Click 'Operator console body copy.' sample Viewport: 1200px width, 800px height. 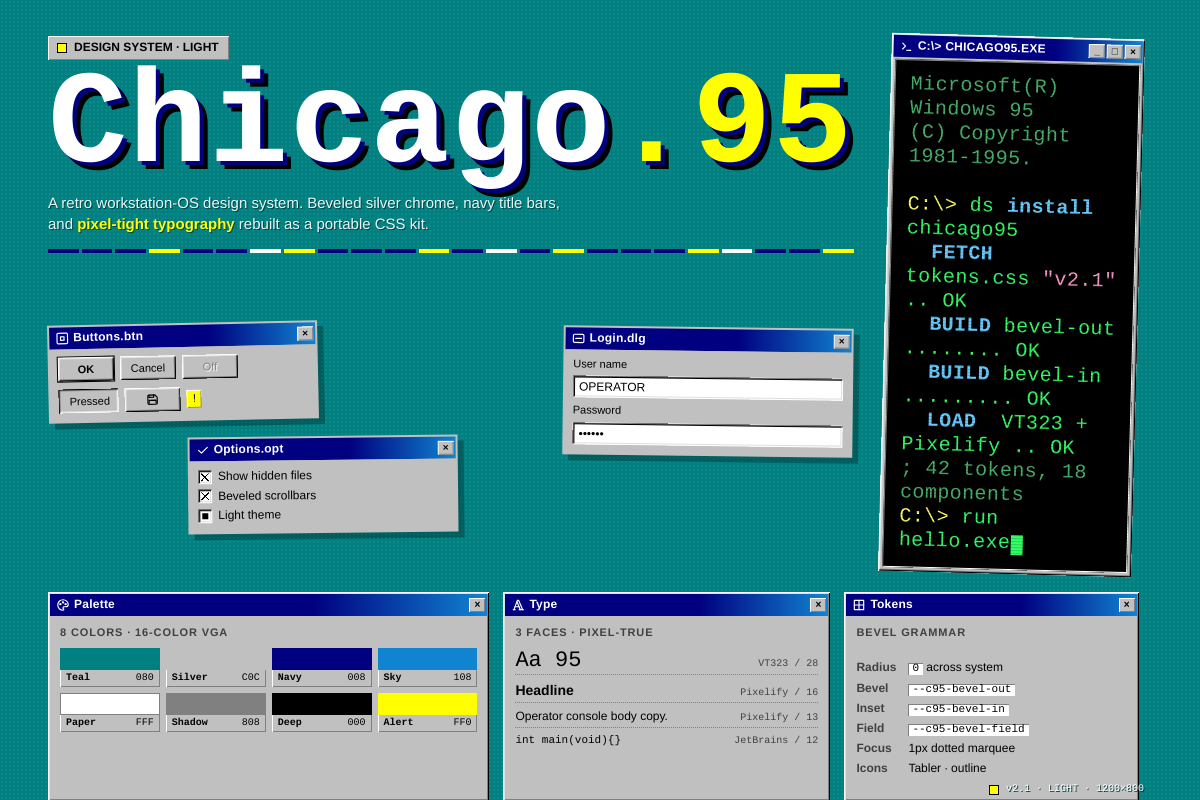pyautogui.click(x=591, y=716)
